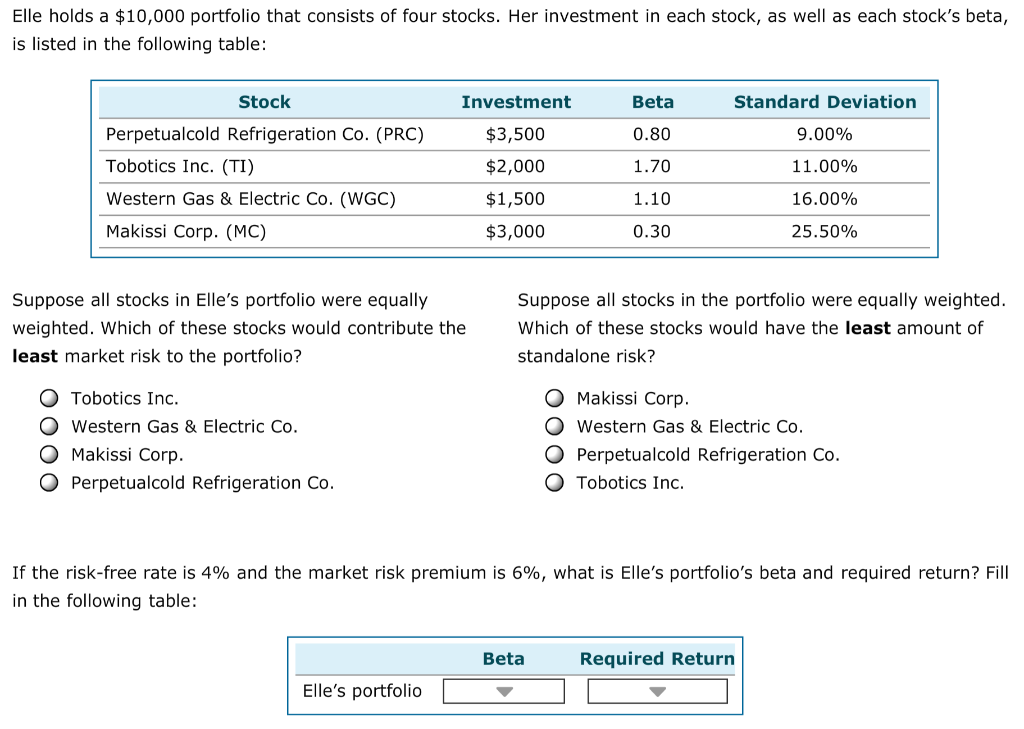The width and height of the screenshot is (1024, 729).
Task: Select the 1.70 beta value for Tobotics Inc.
Action: (x=653, y=166)
